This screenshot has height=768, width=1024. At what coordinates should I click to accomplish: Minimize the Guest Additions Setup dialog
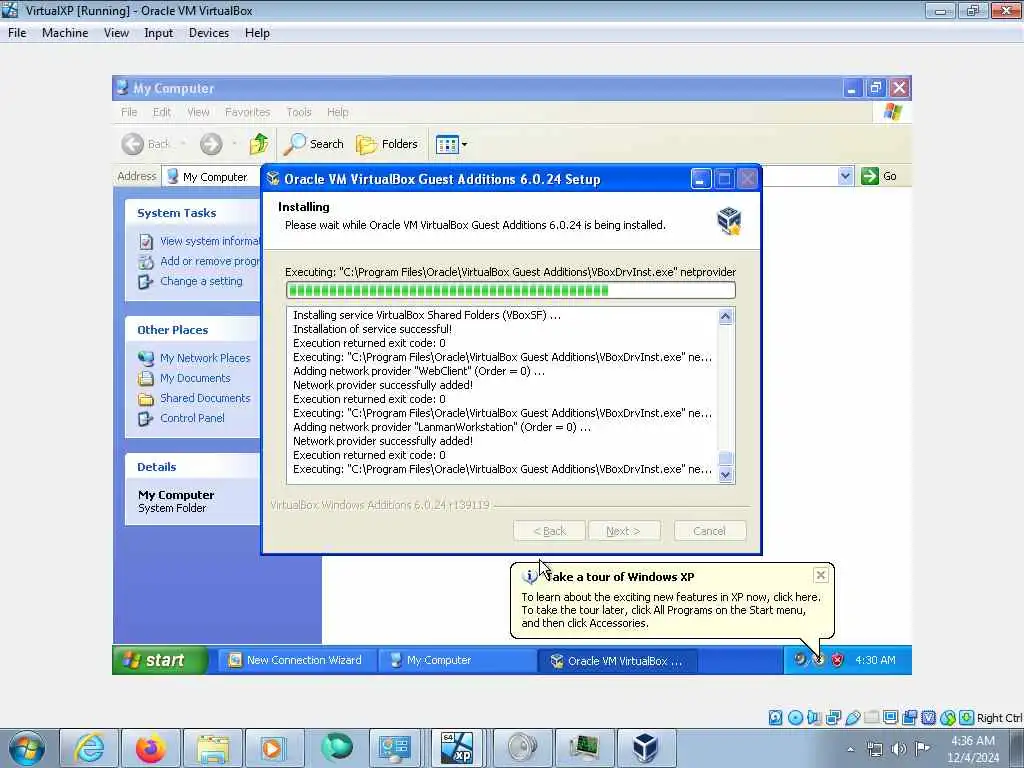tap(700, 179)
